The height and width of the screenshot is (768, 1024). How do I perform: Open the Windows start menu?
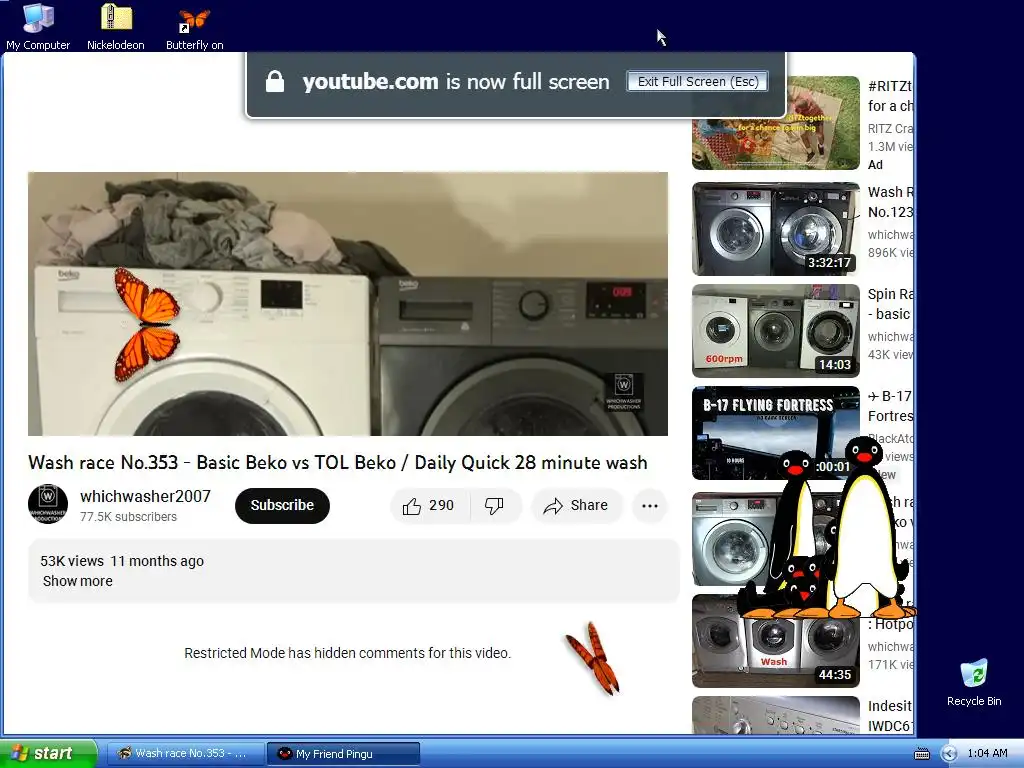[x=47, y=753]
